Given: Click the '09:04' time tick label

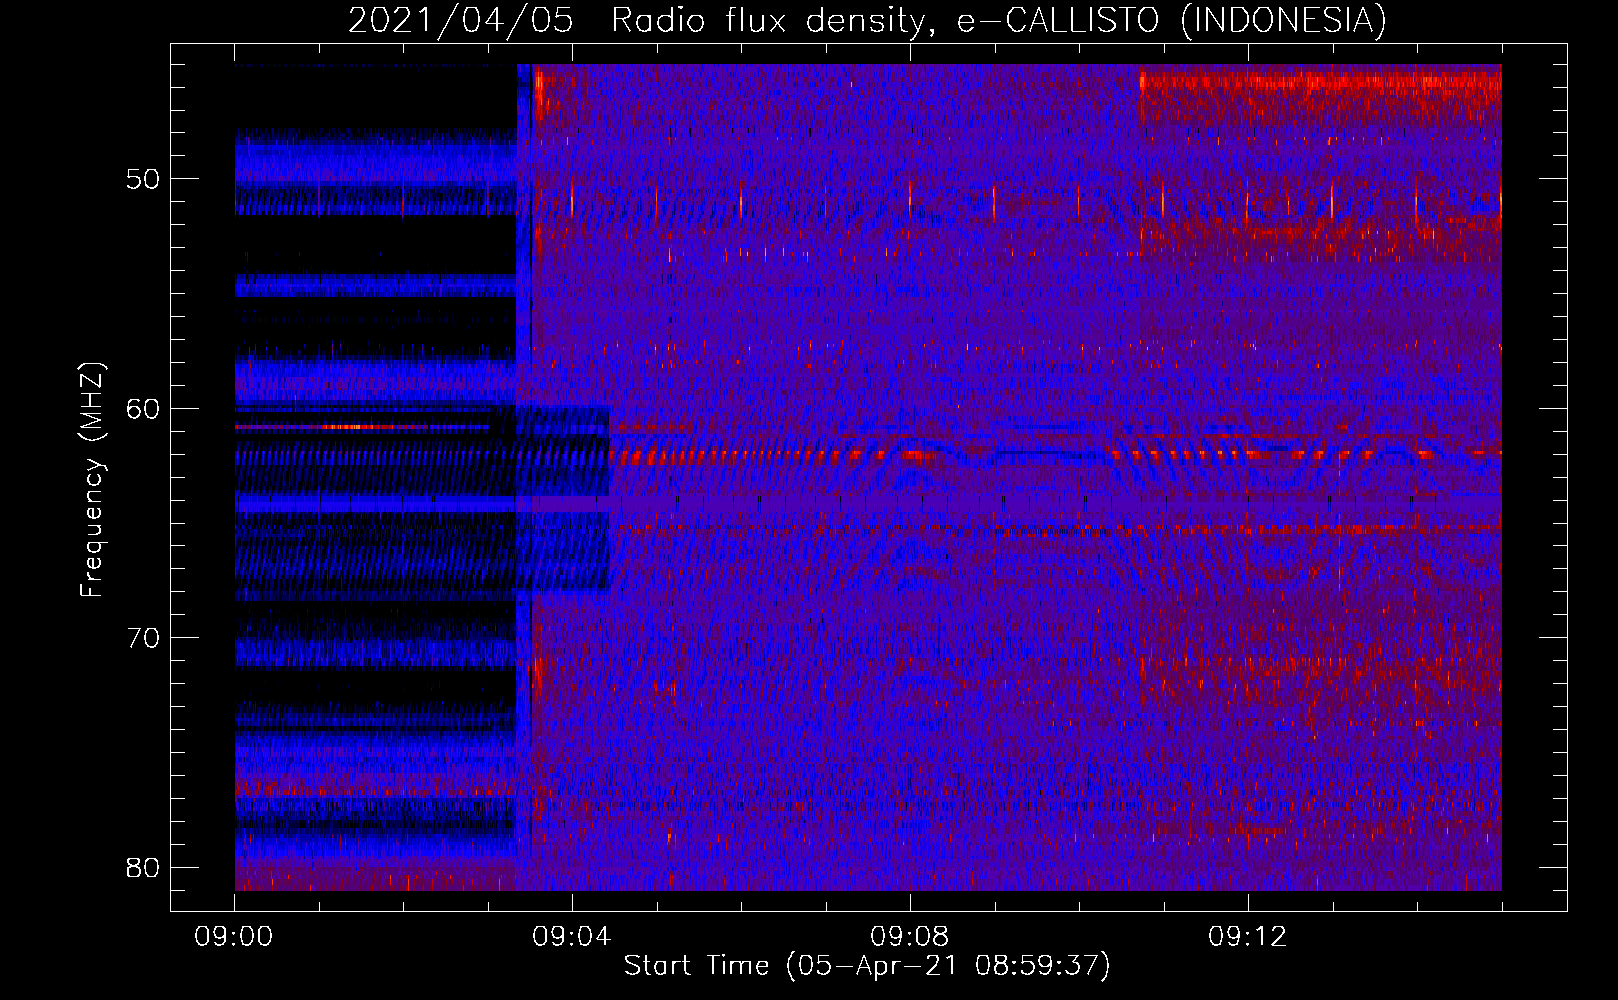Looking at the screenshot, I should tap(572, 937).
